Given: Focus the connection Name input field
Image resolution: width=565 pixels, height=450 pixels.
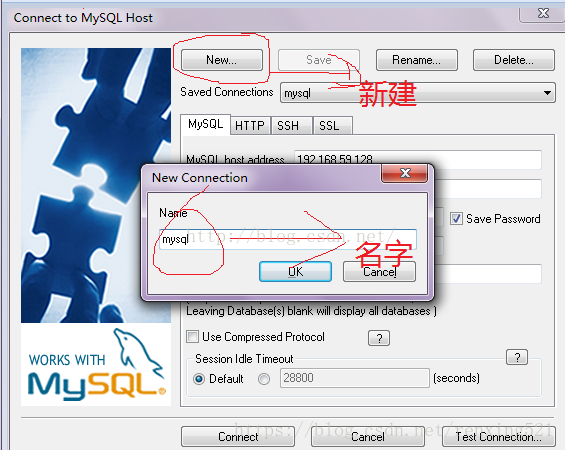Looking at the screenshot, I should click(x=288, y=239).
